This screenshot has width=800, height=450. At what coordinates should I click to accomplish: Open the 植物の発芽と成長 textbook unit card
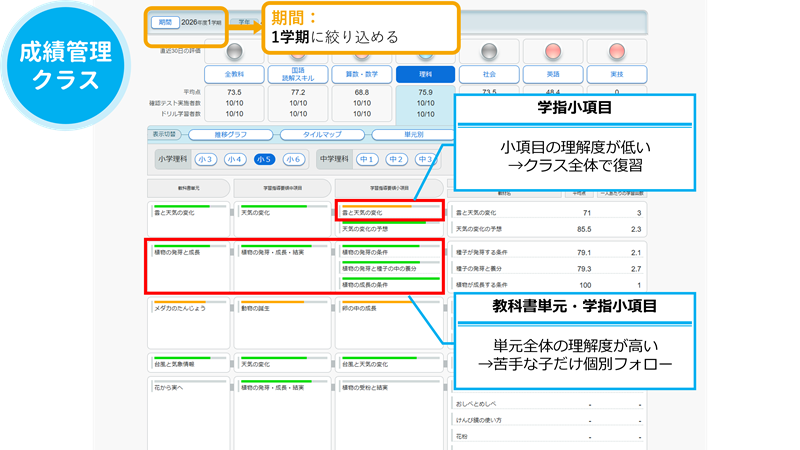[189, 267]
